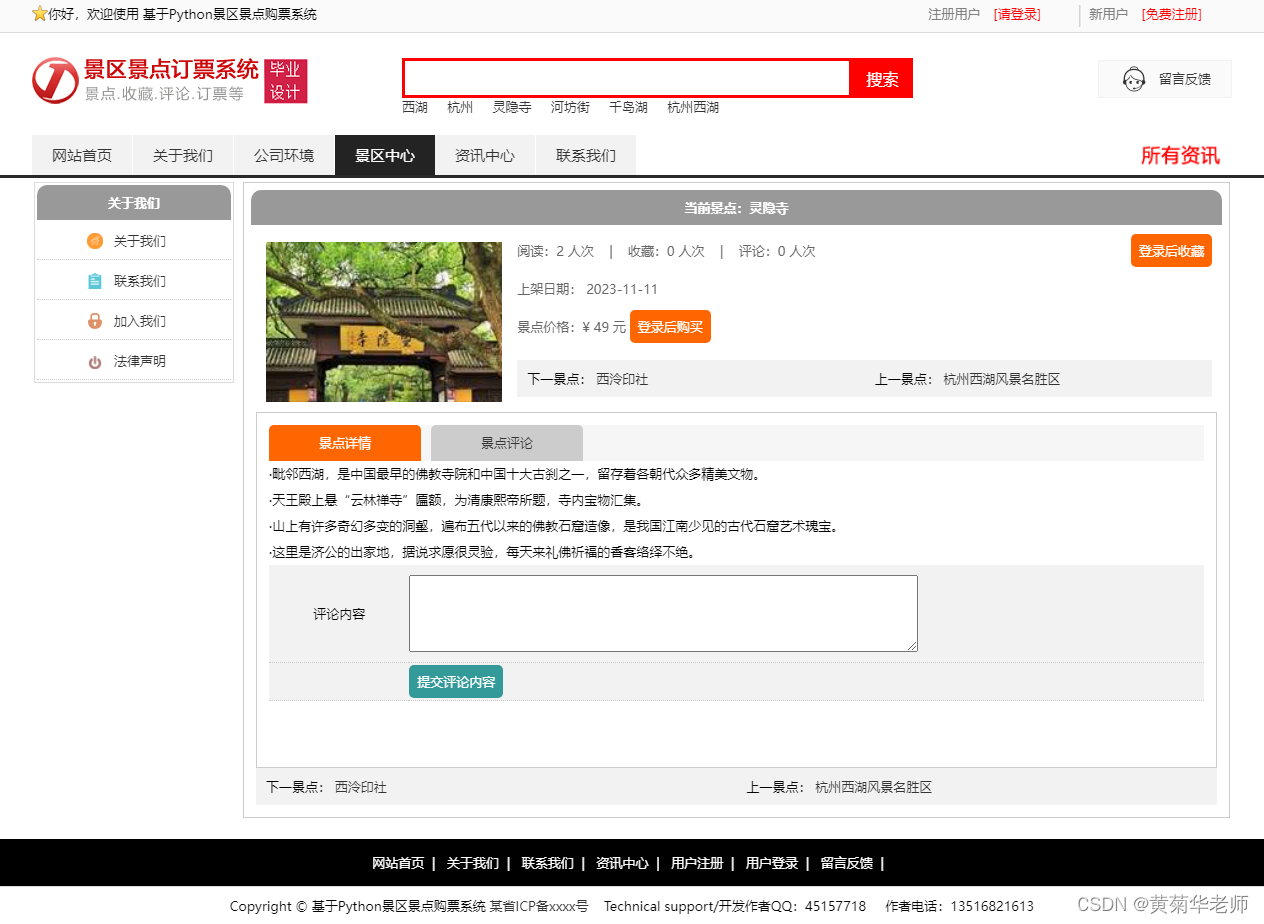Submit comment via 提交评论内容 button
This screenshot has height=924, width=1264.
455,681
